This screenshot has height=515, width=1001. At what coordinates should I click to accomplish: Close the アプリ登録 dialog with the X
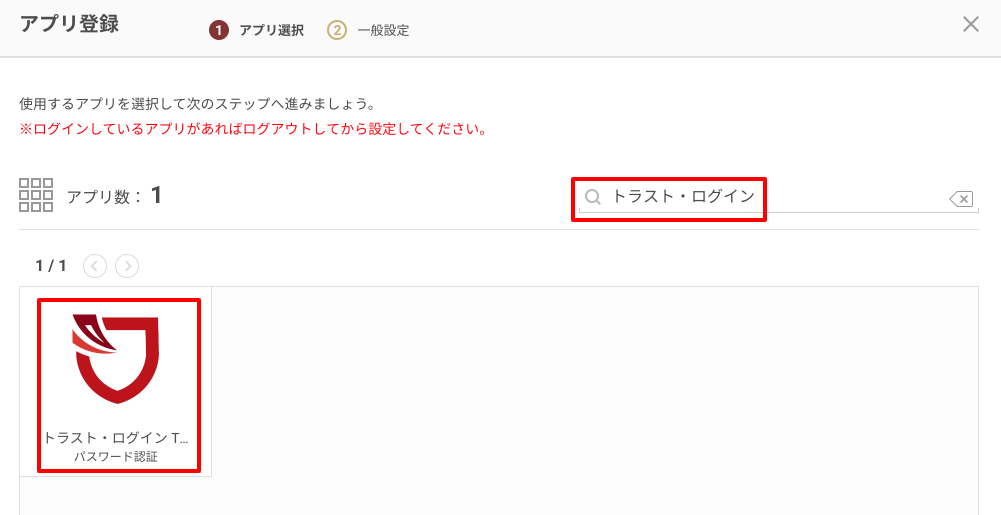(x=970, y=25)
